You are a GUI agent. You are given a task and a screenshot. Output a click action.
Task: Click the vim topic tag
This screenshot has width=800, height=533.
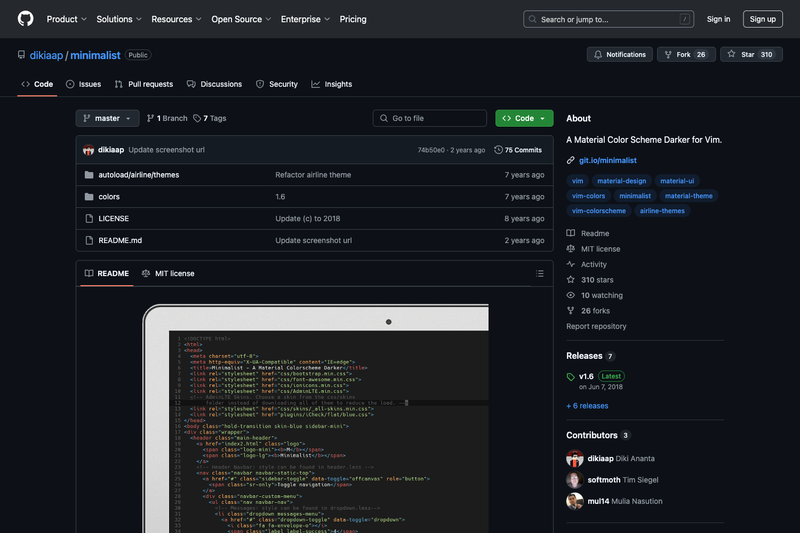point(578,181)
